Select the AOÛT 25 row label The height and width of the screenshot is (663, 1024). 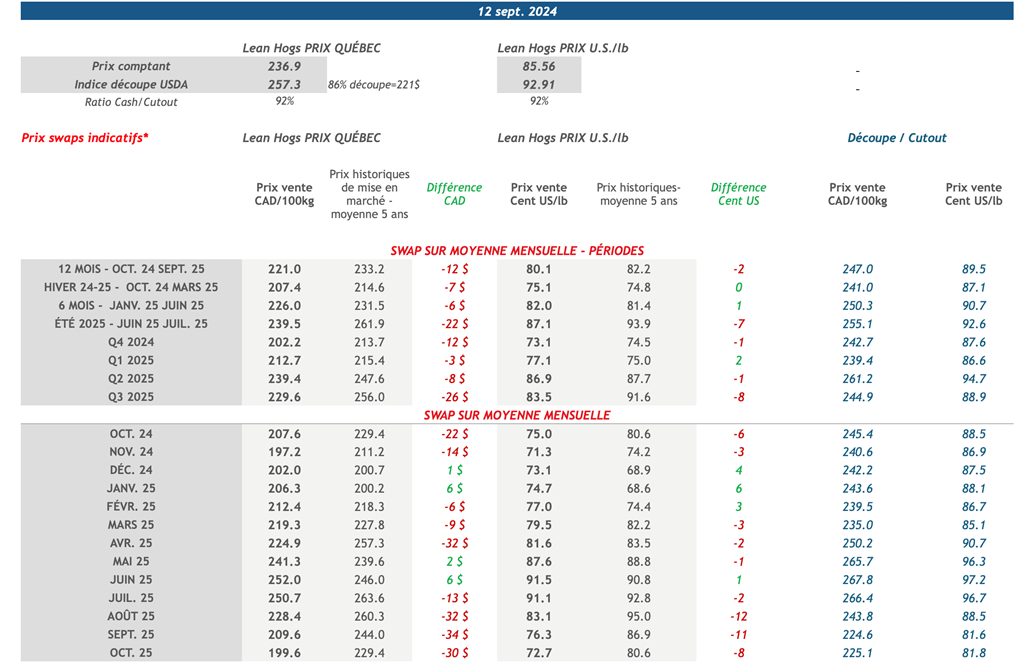point(131,616)
